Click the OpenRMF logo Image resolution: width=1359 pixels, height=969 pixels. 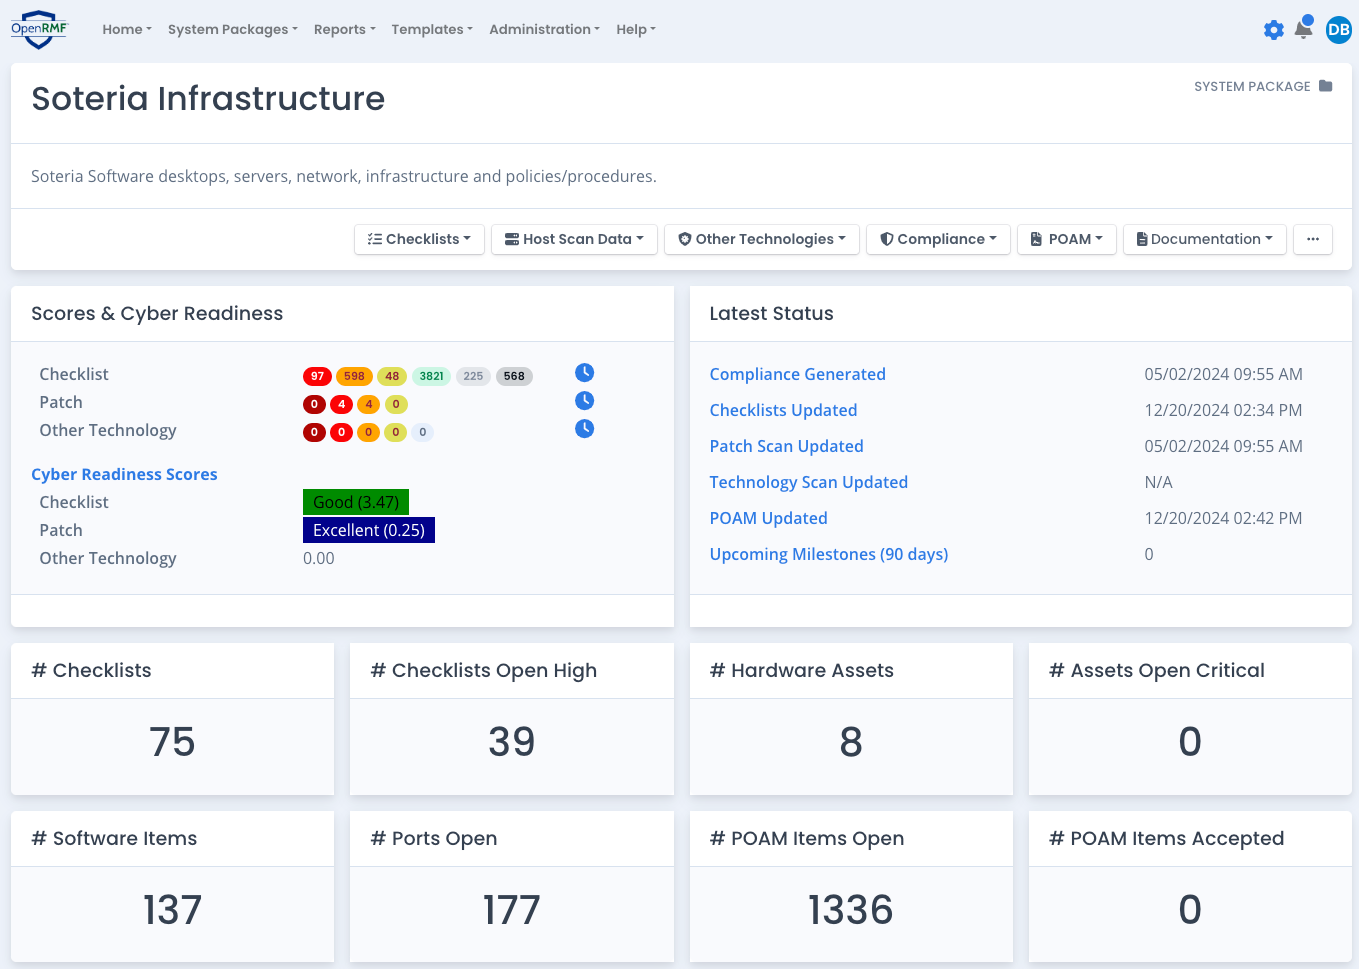tap(40, 29)
